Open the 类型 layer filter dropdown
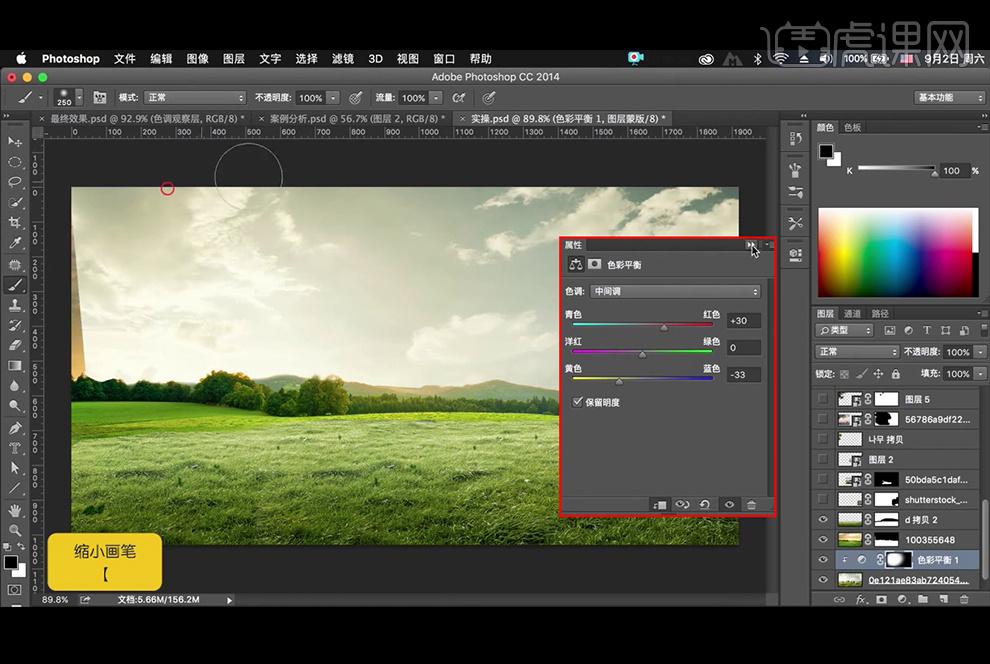The width and height of the screenshot is (990, 664). tap(844, 330)
